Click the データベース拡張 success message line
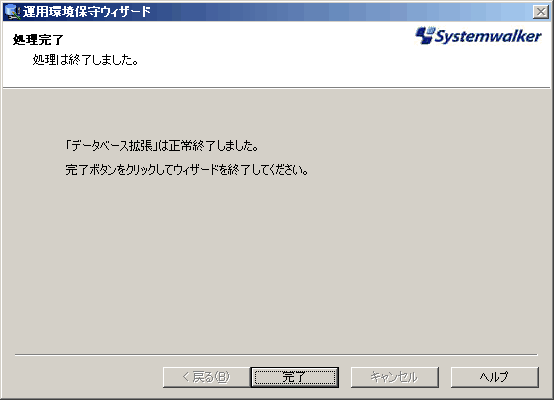Screen dimensions: 554x400 (161, 146)
